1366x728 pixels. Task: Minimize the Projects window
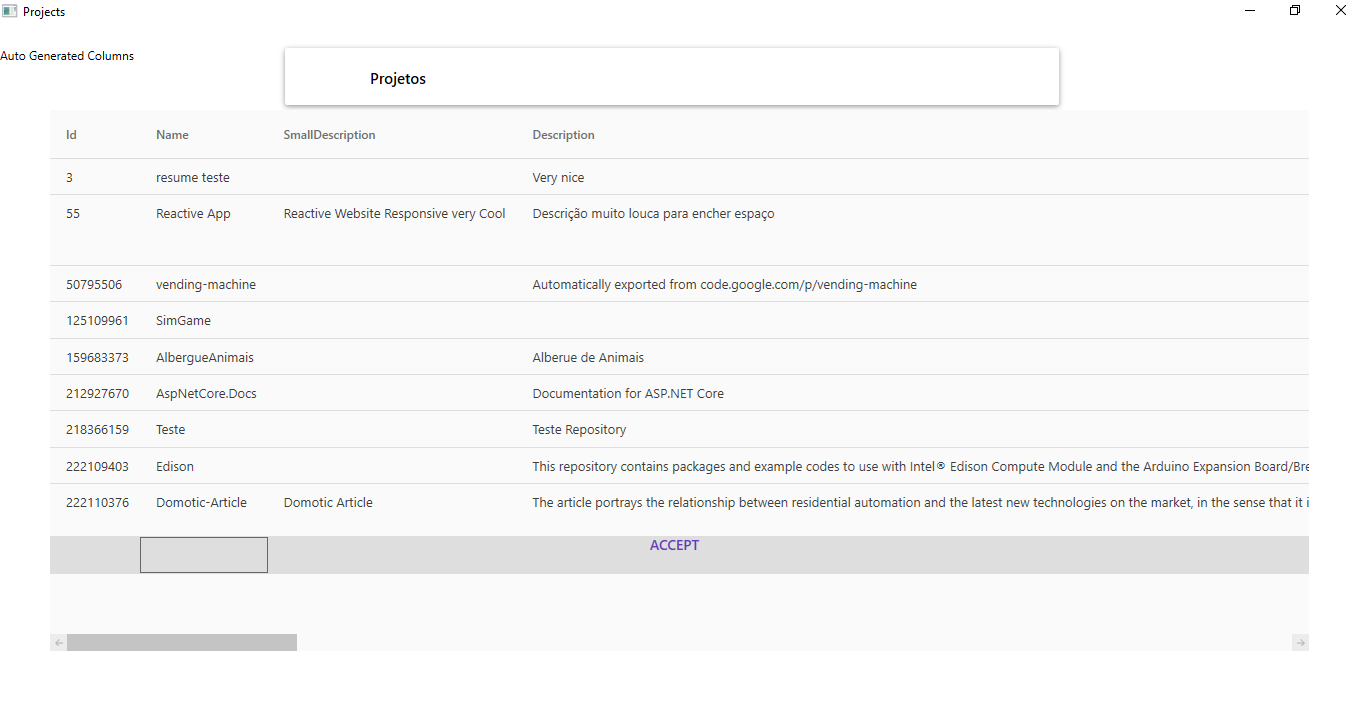point(1250,11)
